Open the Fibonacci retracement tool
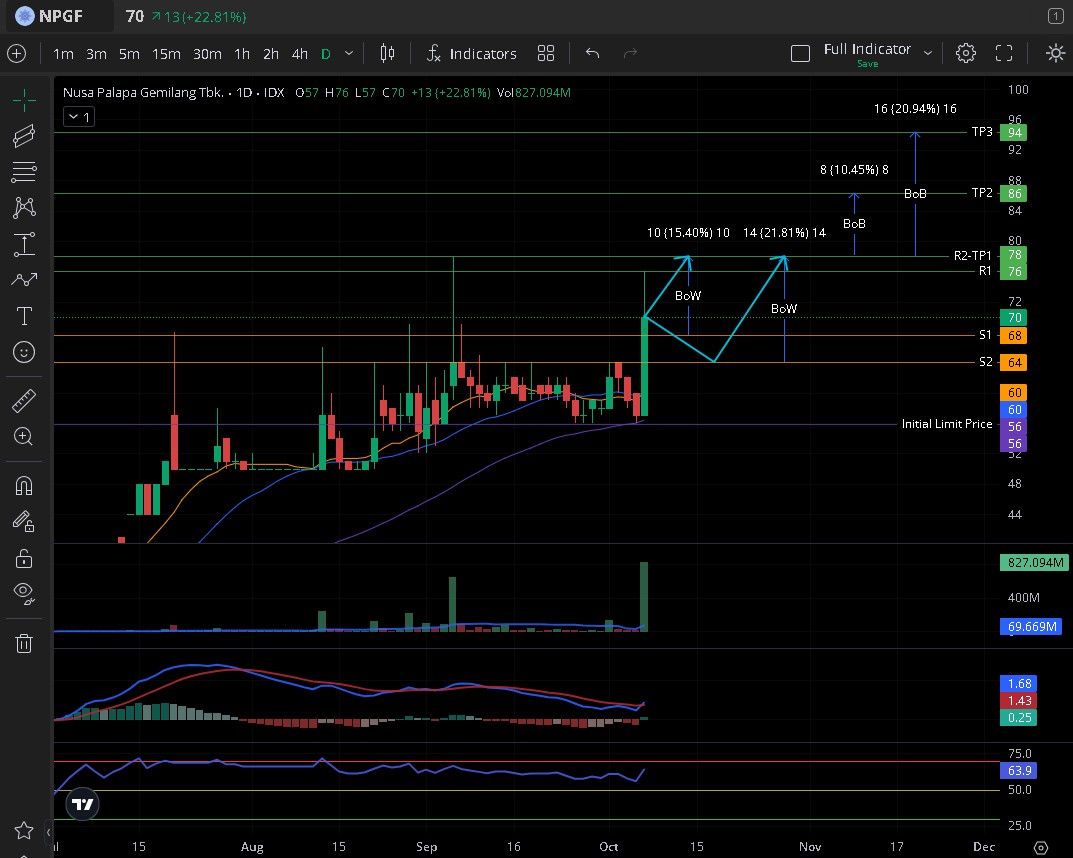 point(24,172)
